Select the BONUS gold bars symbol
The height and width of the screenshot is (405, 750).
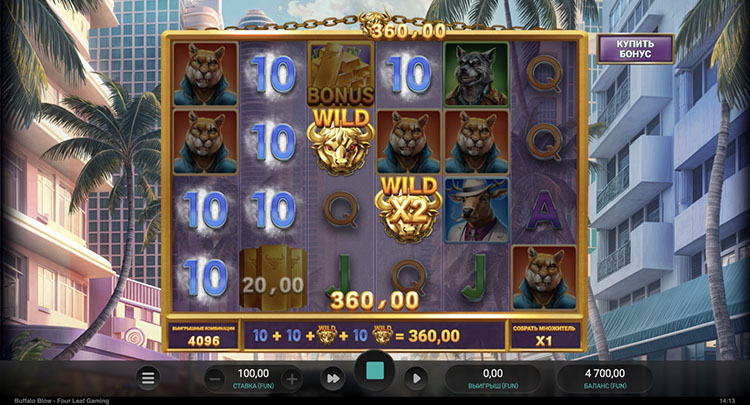(x=341, y=74)
